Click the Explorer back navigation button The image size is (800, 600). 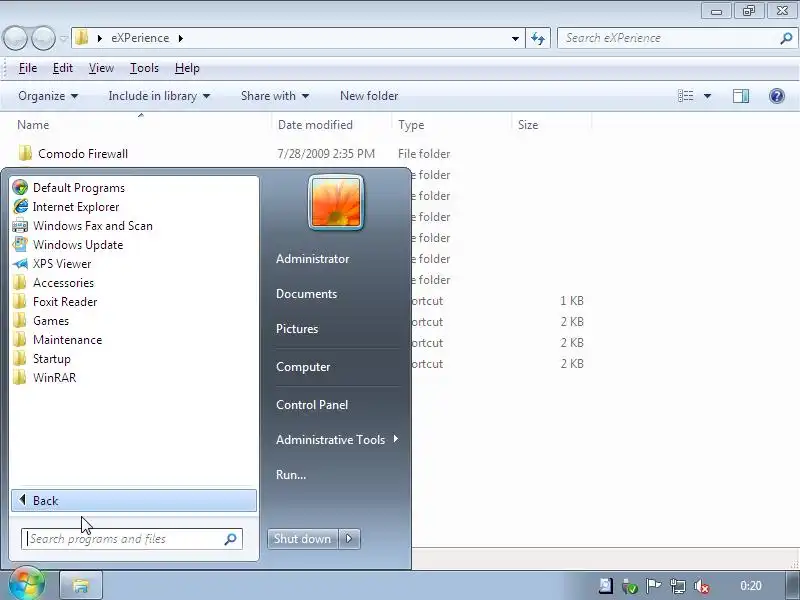click(15, 38)
